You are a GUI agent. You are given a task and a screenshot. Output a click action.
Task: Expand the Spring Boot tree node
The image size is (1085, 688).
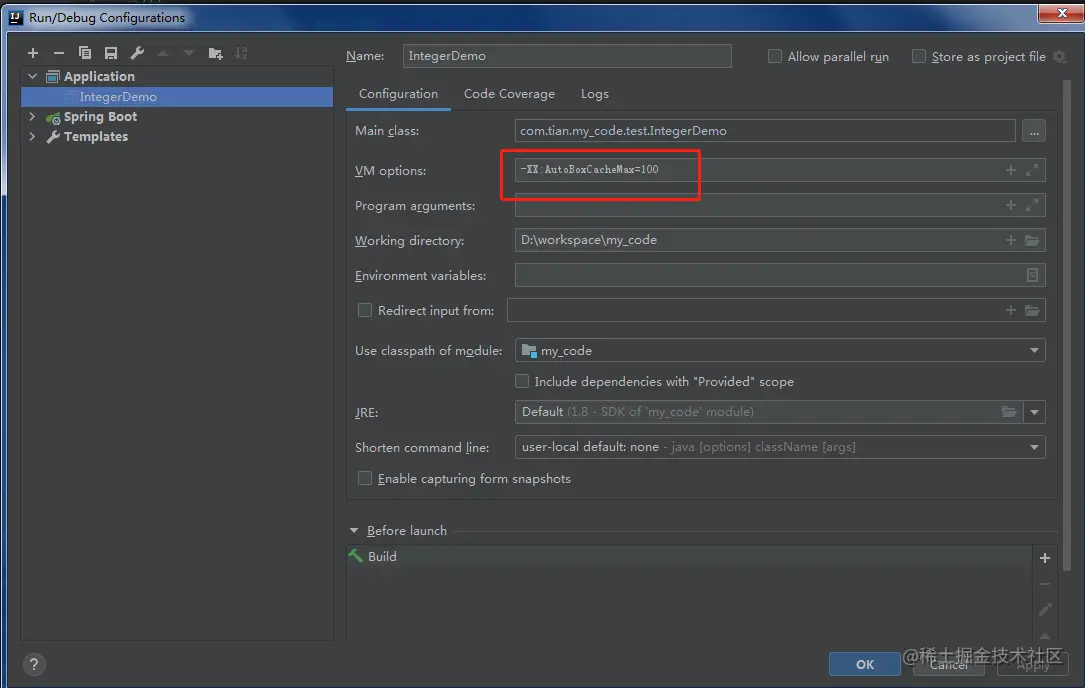click(x=33, y=117)
